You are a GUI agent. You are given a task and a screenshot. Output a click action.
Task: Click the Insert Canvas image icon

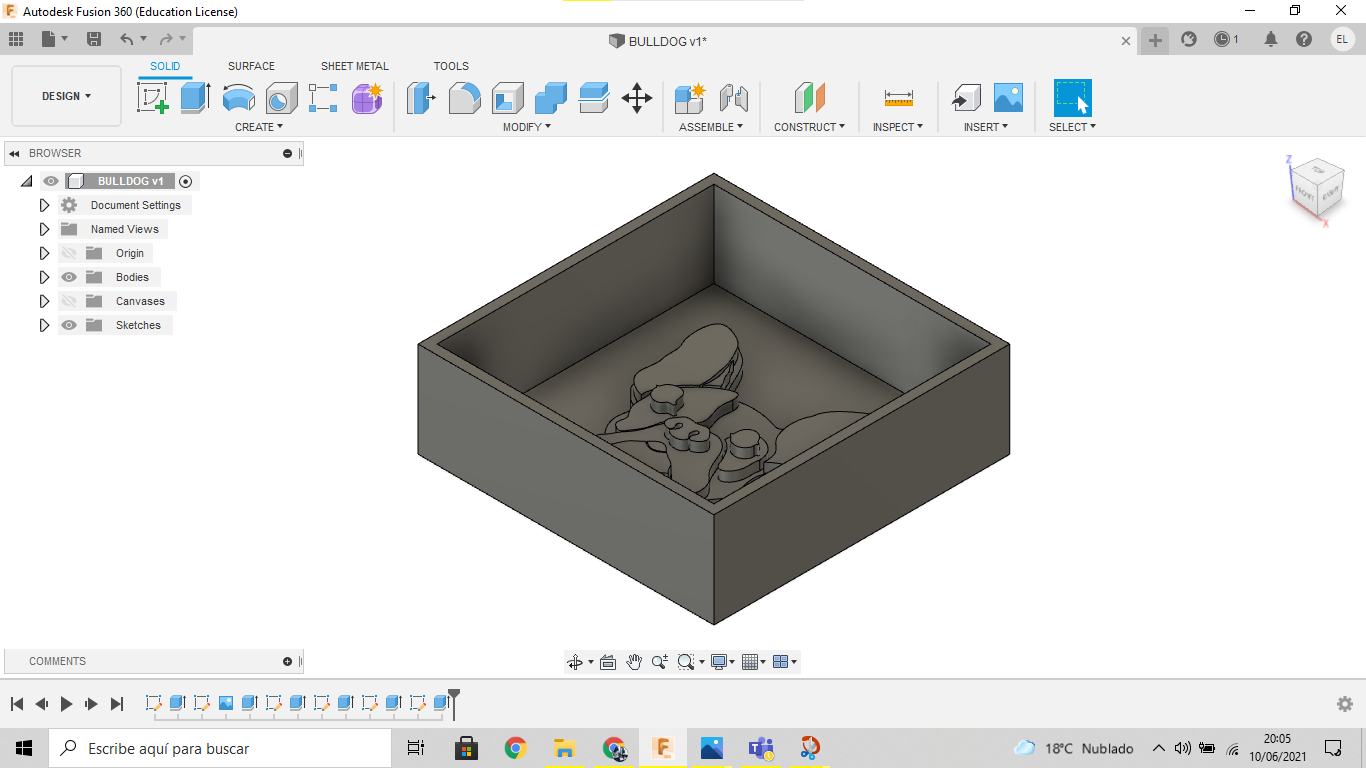pos(1008,98)
